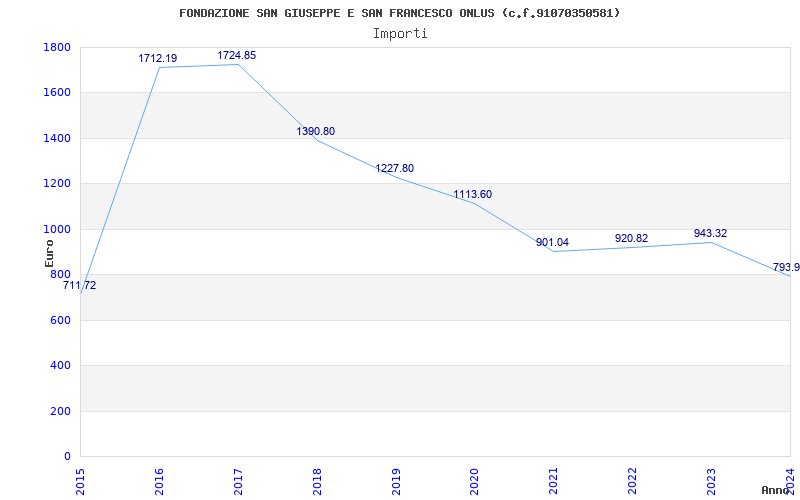Select the 1227.80 data label
Image resolution: width=800 pixels, height=500 pixels.
[x=395, y=168]
